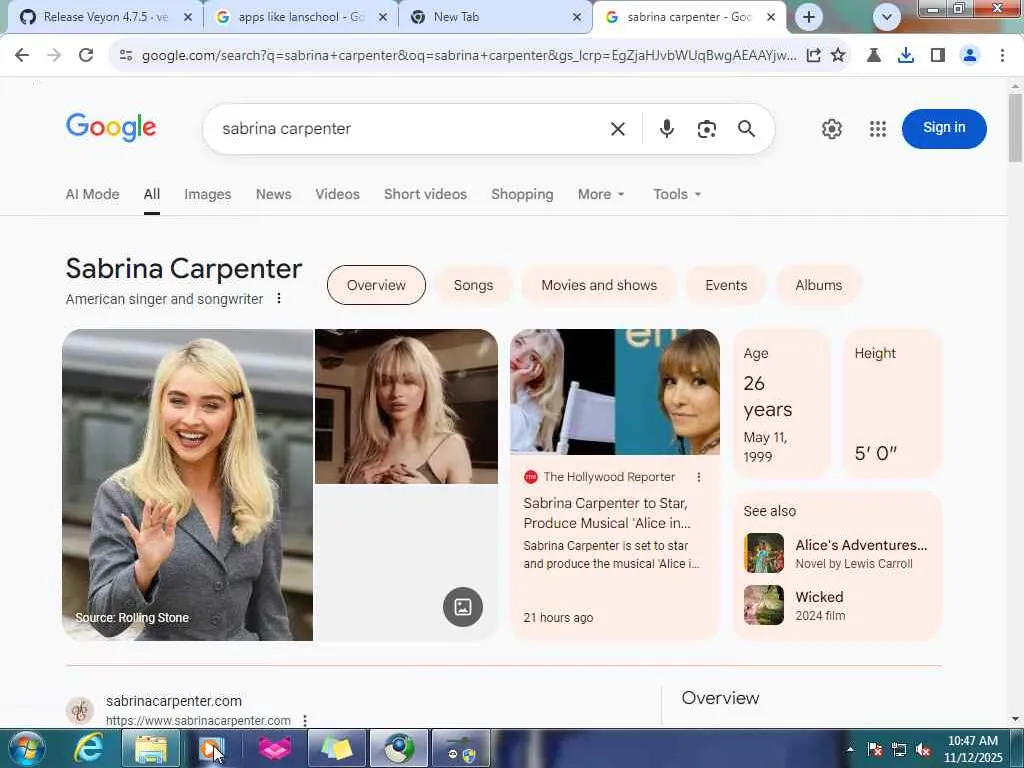This screenshot has width=1024, height=768.
Task: Clear the search box with the X icon
Action: [x=618, y=129]
